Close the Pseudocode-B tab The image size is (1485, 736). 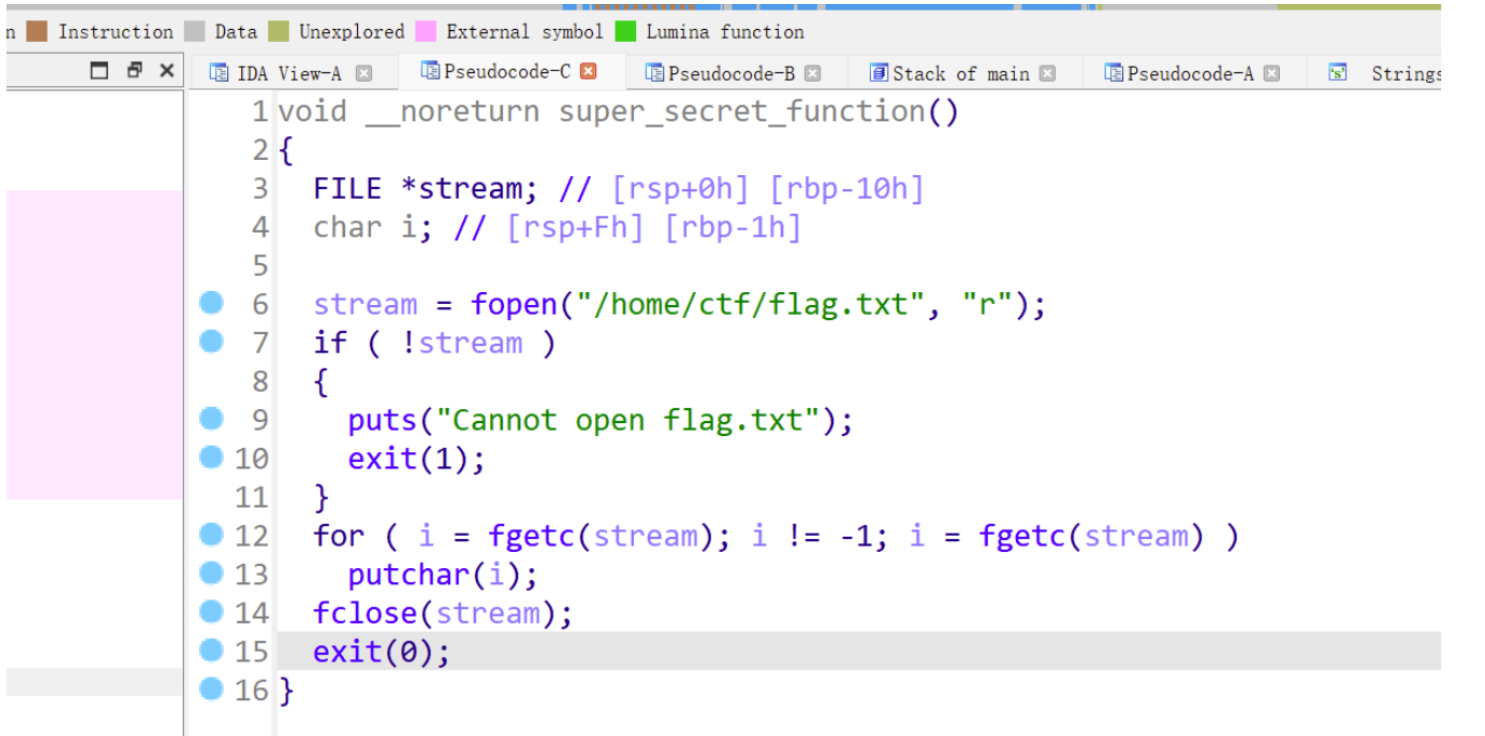[x=812, y=73]
